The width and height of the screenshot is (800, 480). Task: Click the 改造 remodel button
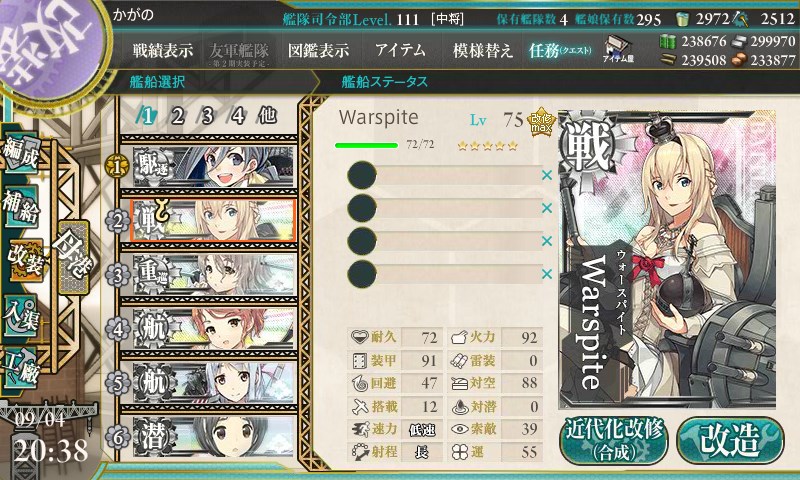730,441
